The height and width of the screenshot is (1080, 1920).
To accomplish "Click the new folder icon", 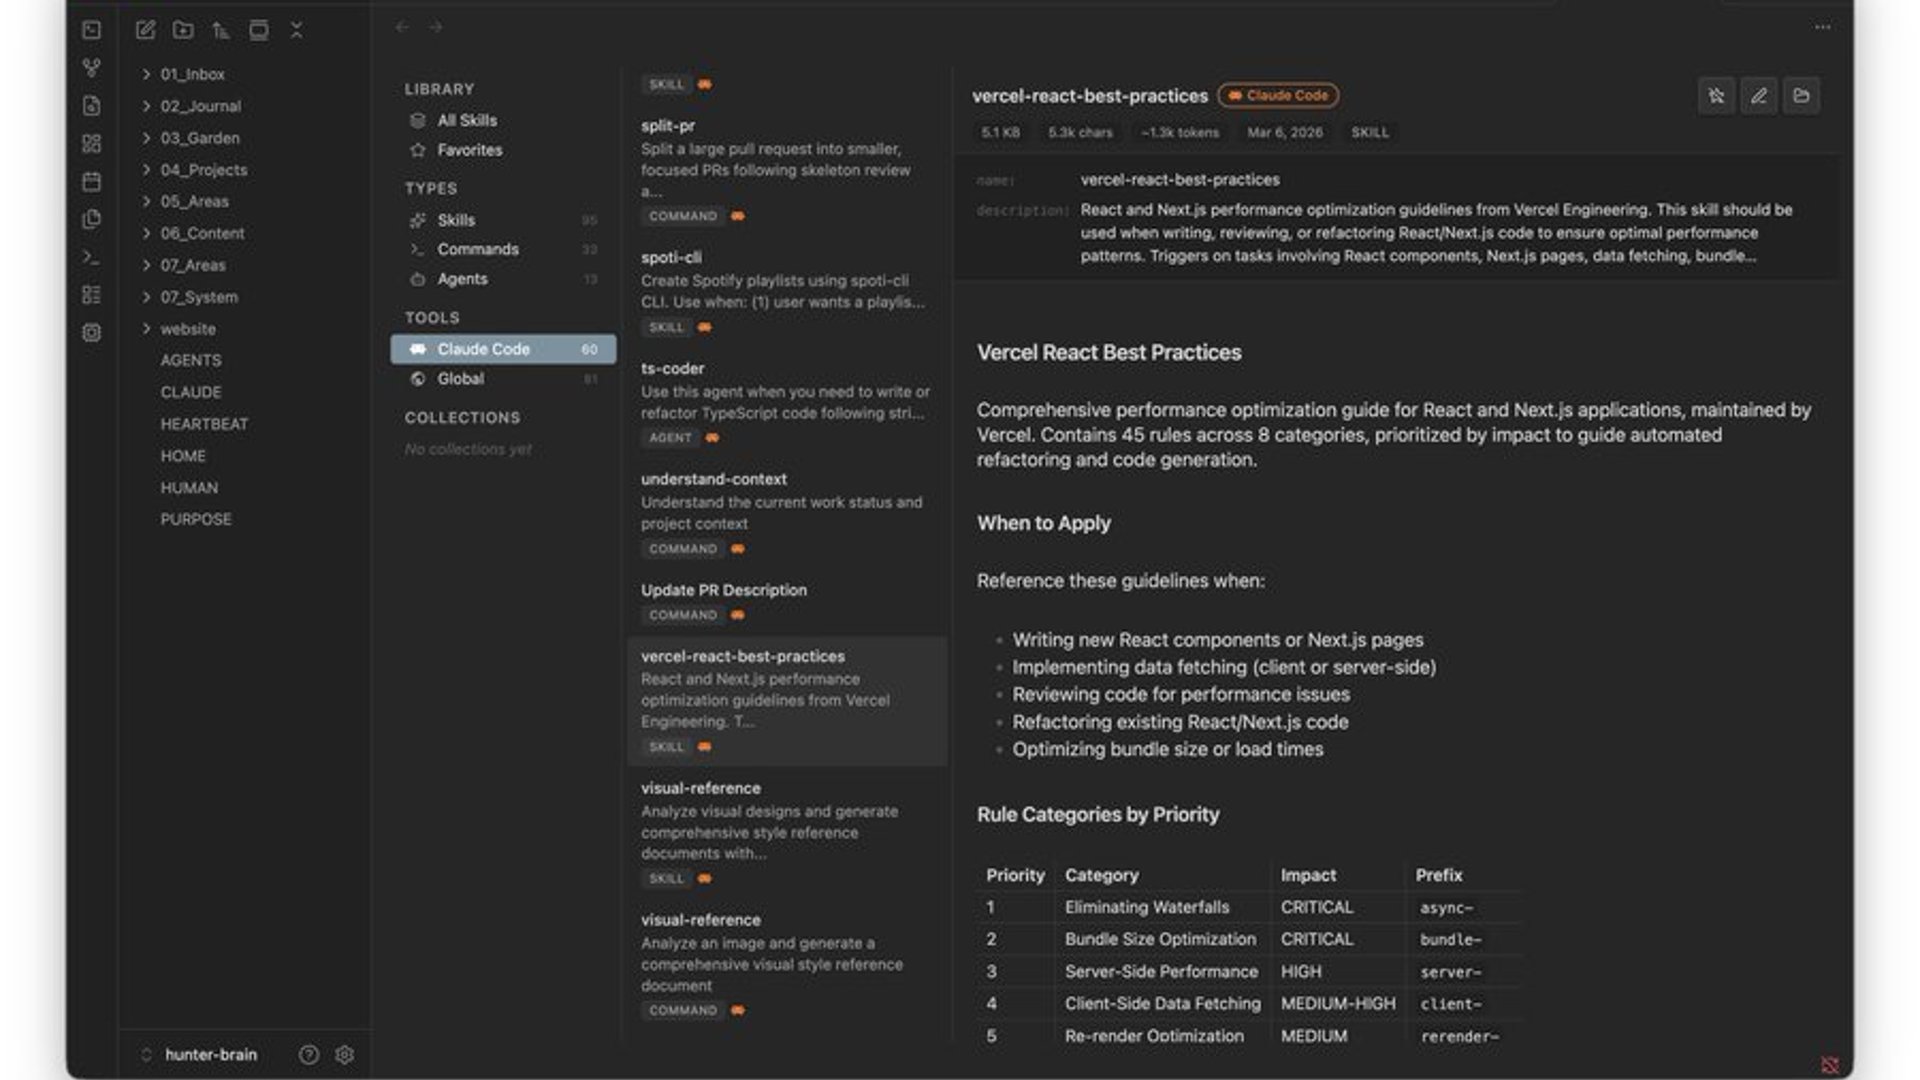I will click(183, 30).
